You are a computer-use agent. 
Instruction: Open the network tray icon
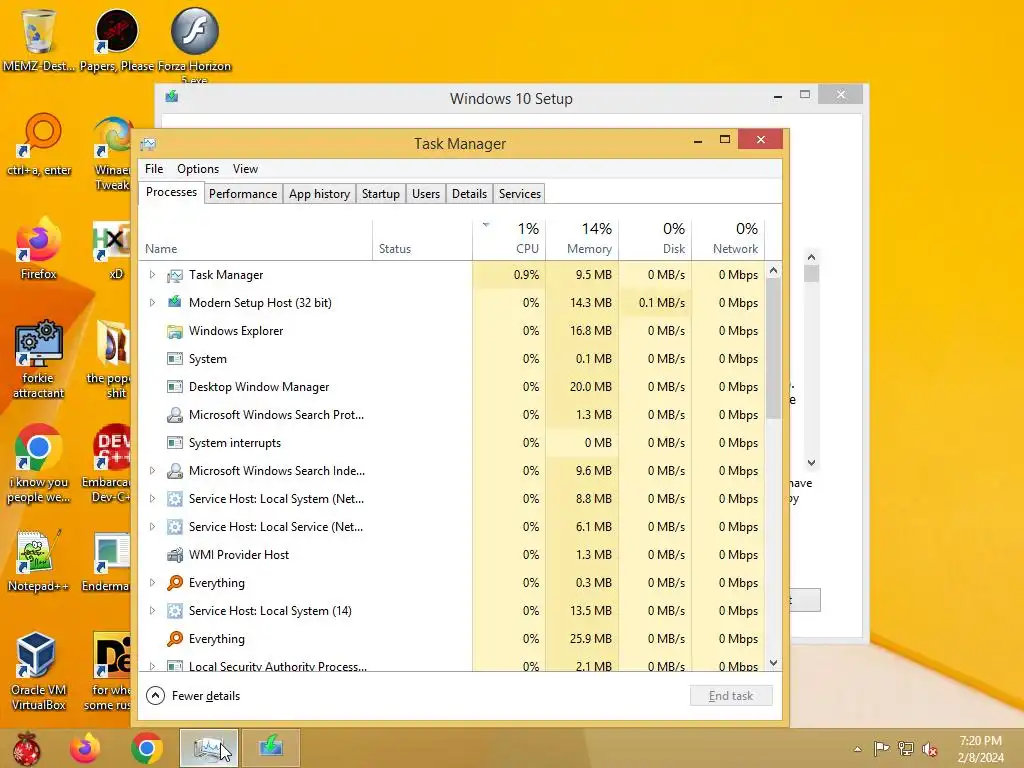coord(906,748)
